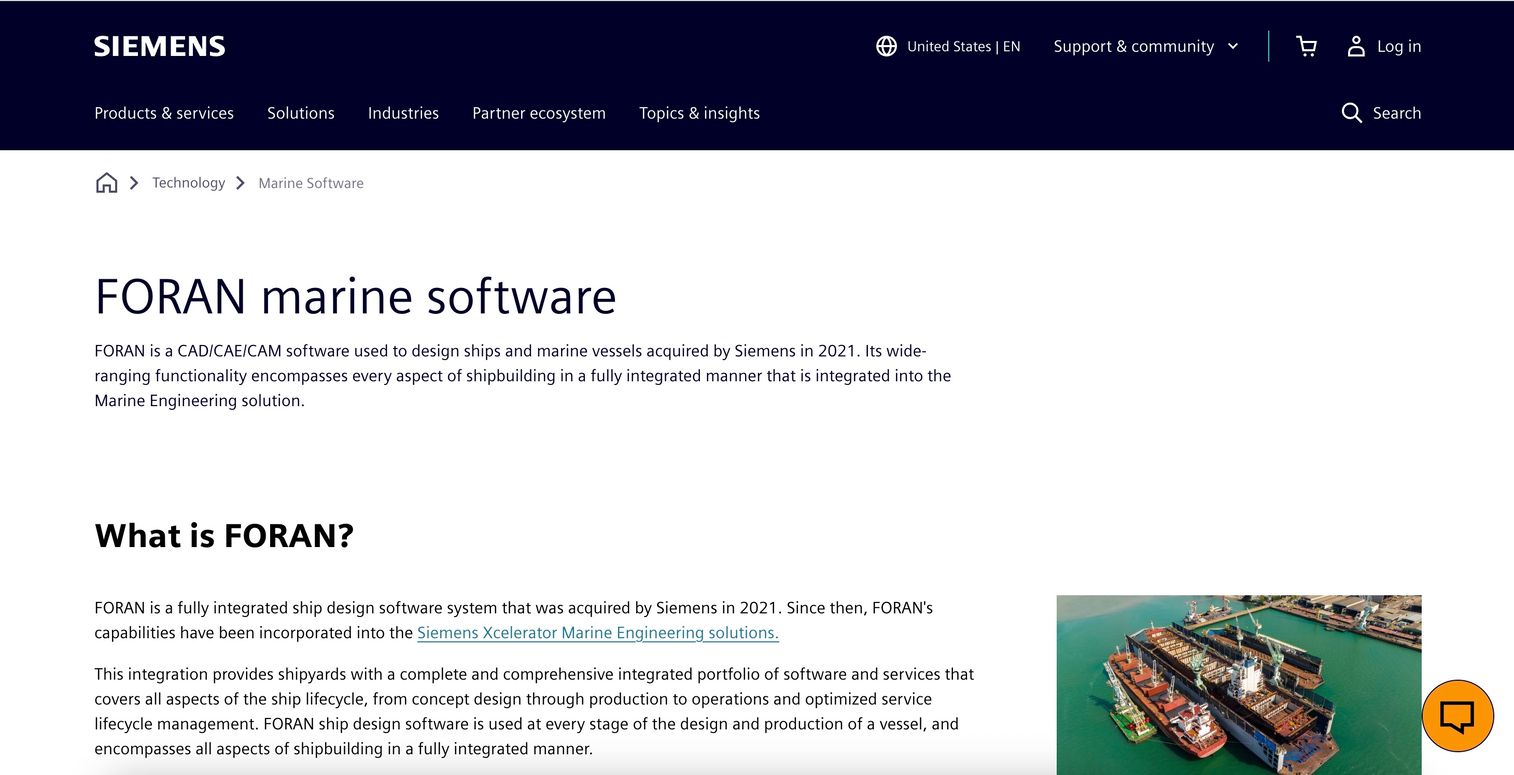Open the Industries menu
This screenshot has height=775, width=1514.
click(x=403, y=113)
